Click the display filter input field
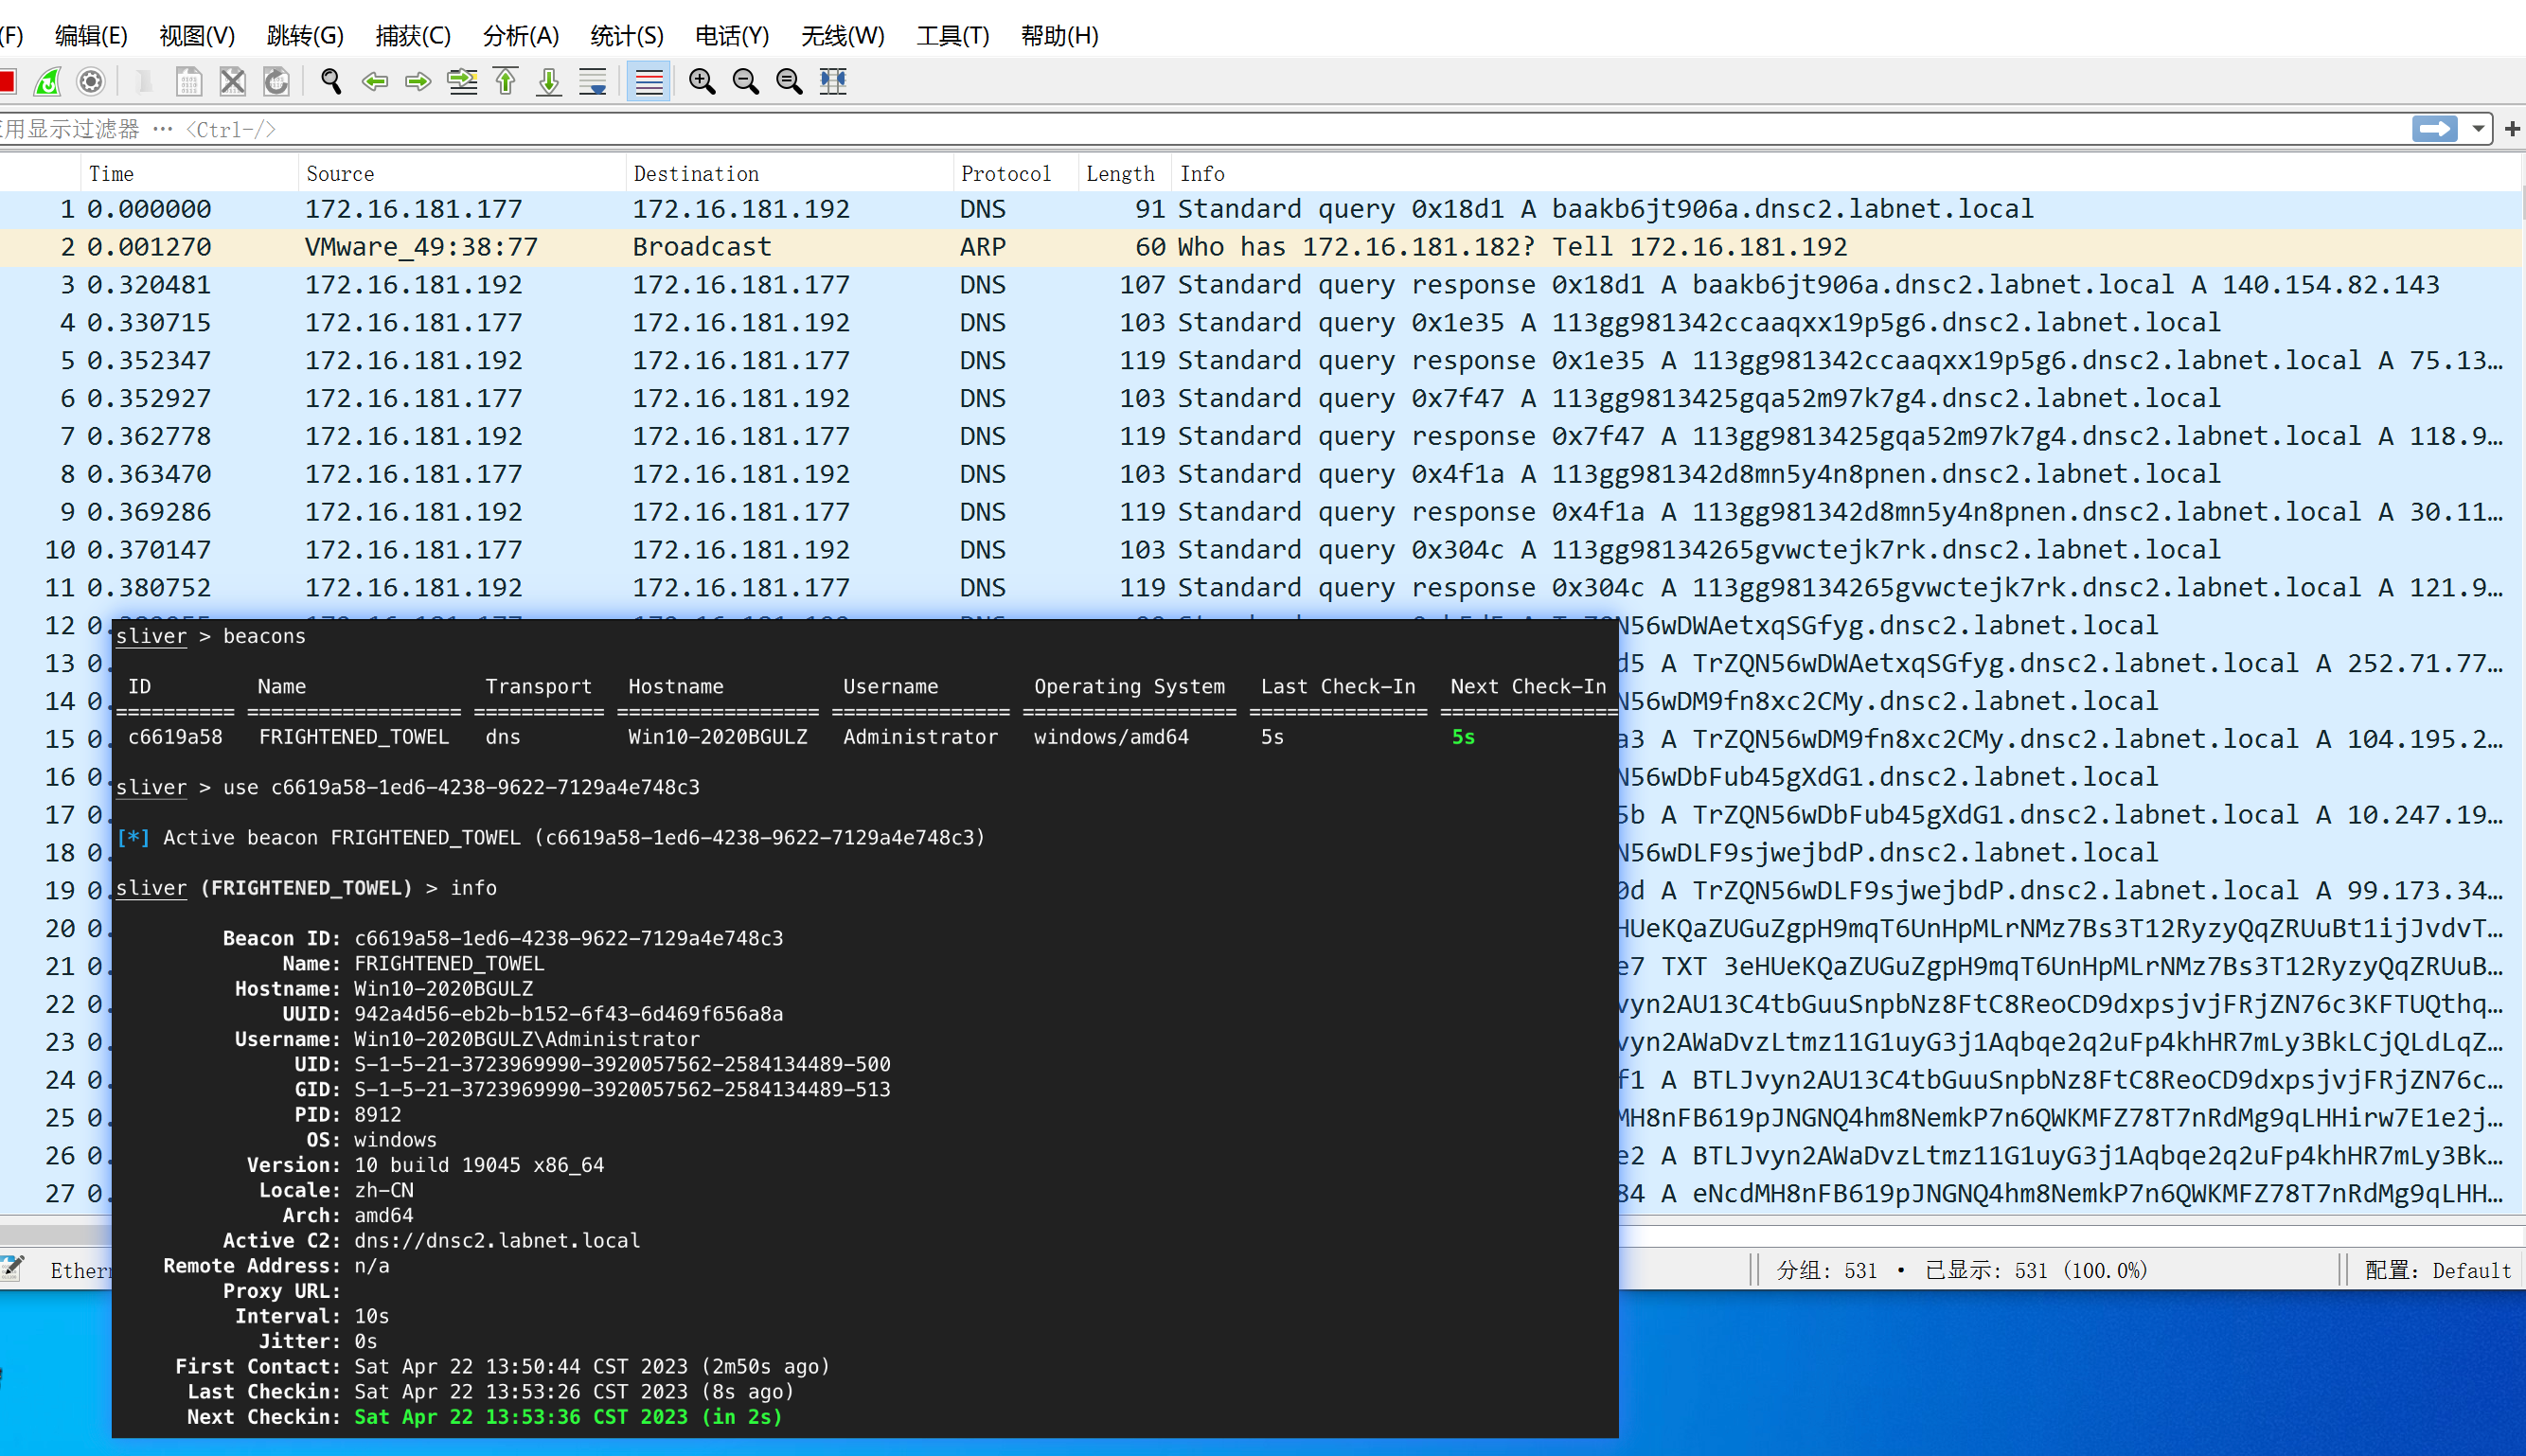The width and height of the screenshot is (2526, 1456). [1200, 129]
